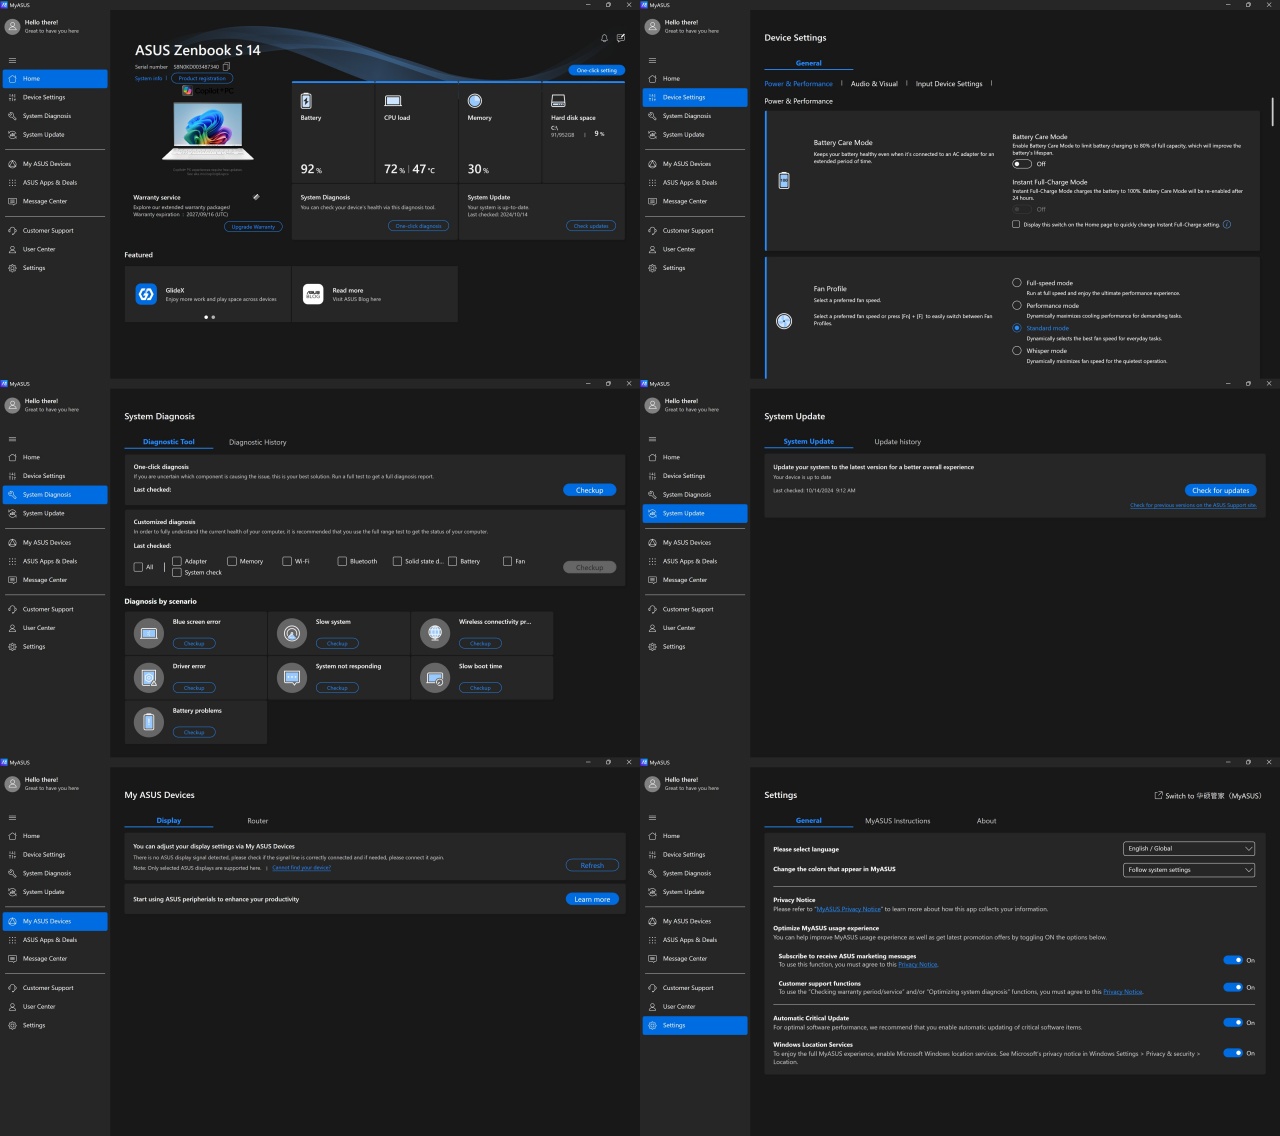Open the MyASUS Privacy Notice link in Settings
This screenshot has height=1136, width=1280.
click(x=849, y=909)
